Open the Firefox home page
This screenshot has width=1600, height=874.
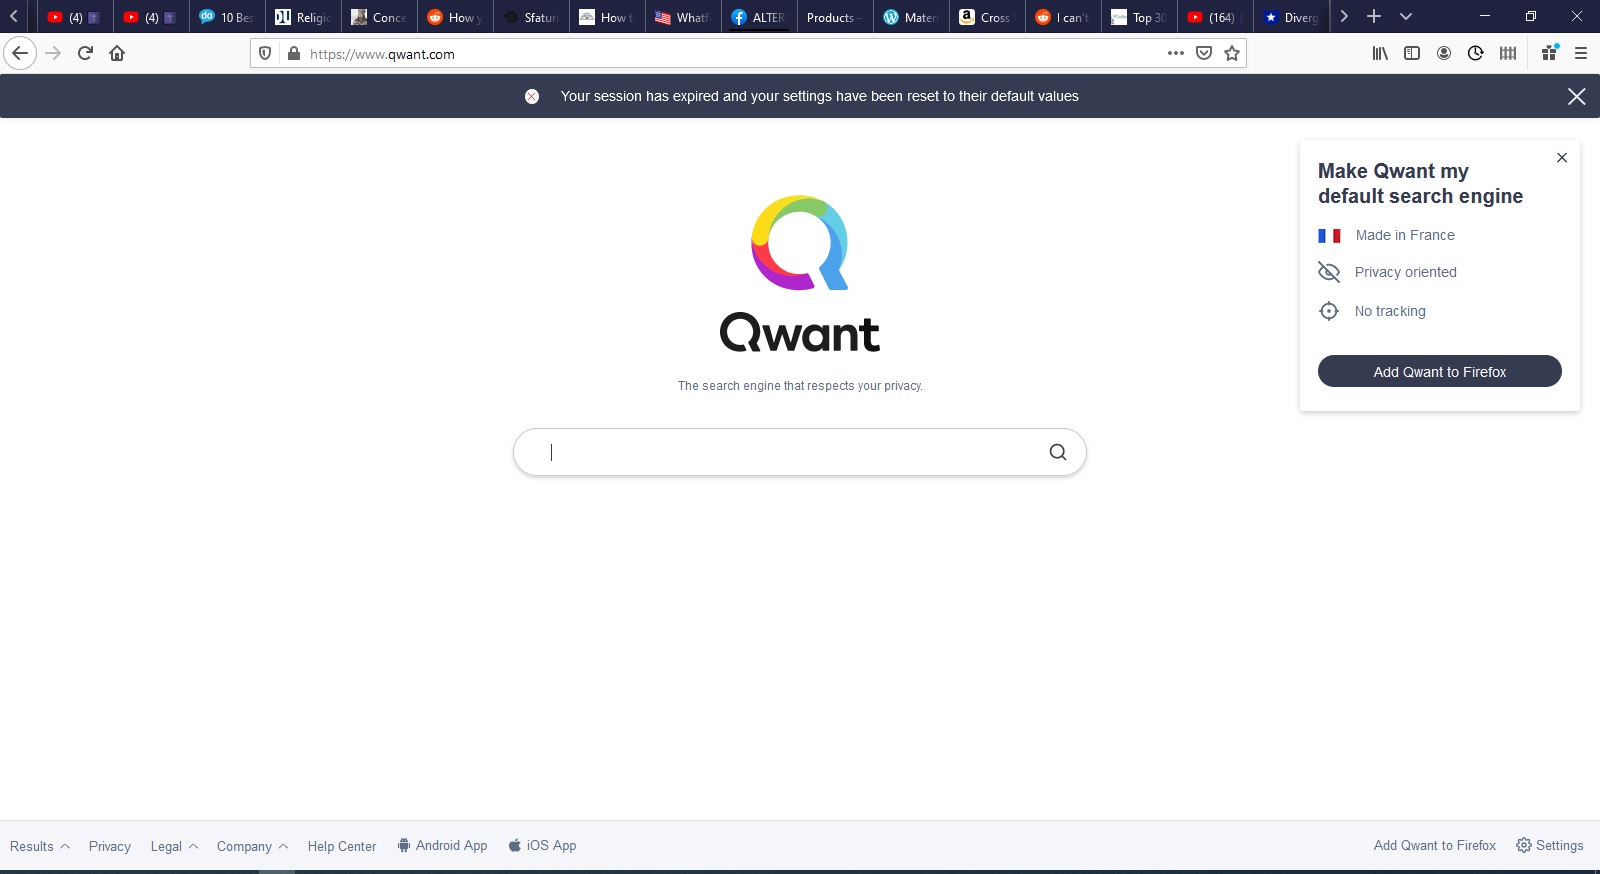pyautogui.click(x=117, y=53)
